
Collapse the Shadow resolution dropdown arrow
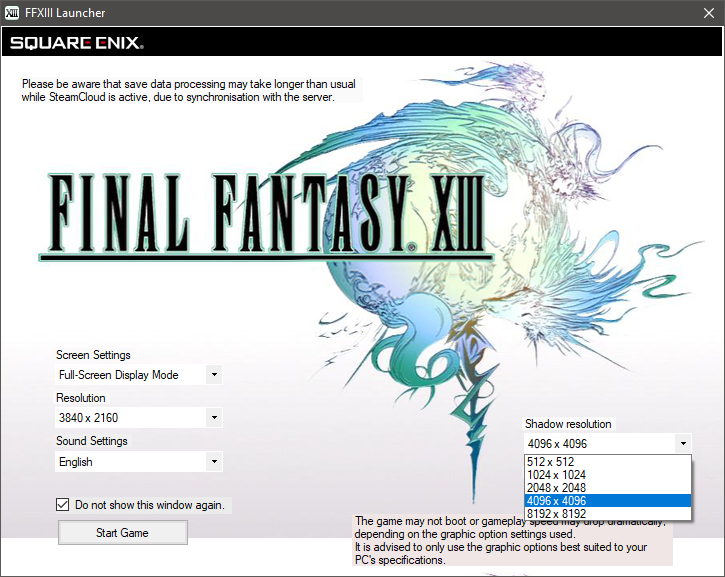point(683,444)
